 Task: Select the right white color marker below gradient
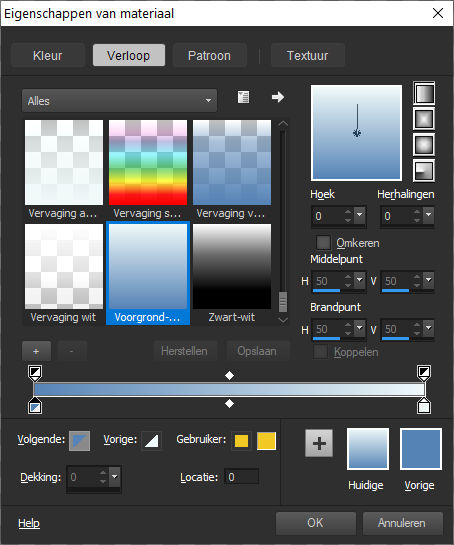click(424, 406)
